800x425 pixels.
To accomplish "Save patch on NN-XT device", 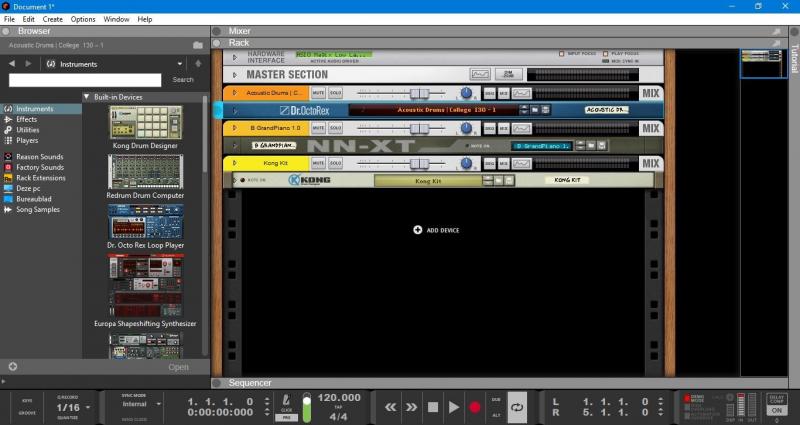I will [x=602, y=146].
